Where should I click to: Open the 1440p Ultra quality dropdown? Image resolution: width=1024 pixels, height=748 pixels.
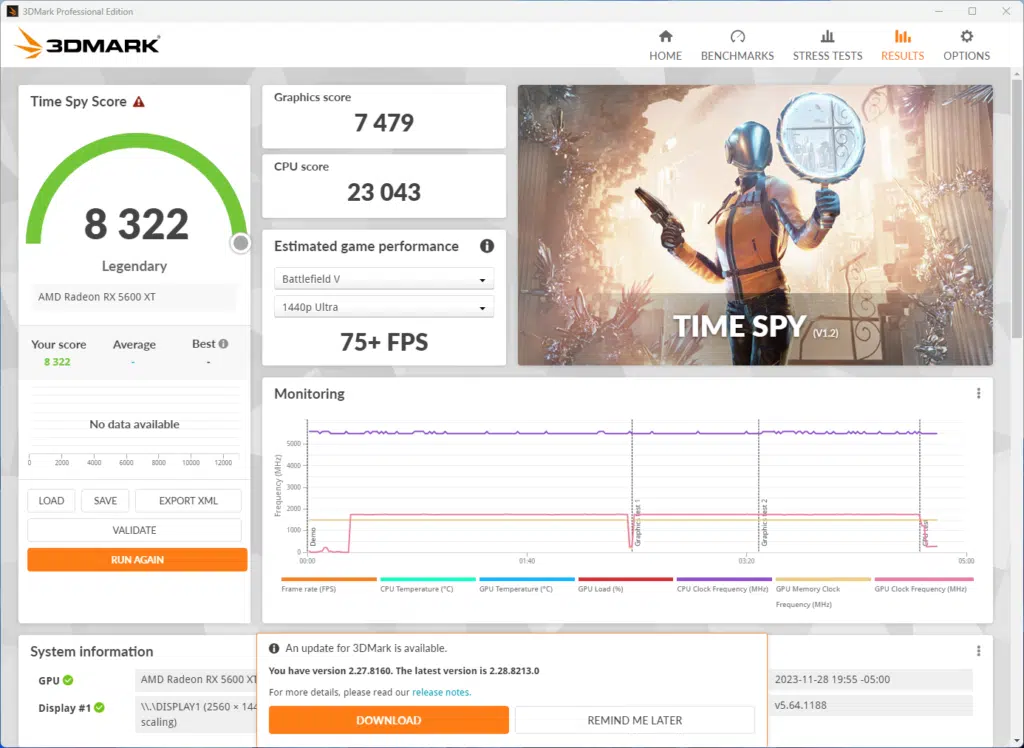384,306
